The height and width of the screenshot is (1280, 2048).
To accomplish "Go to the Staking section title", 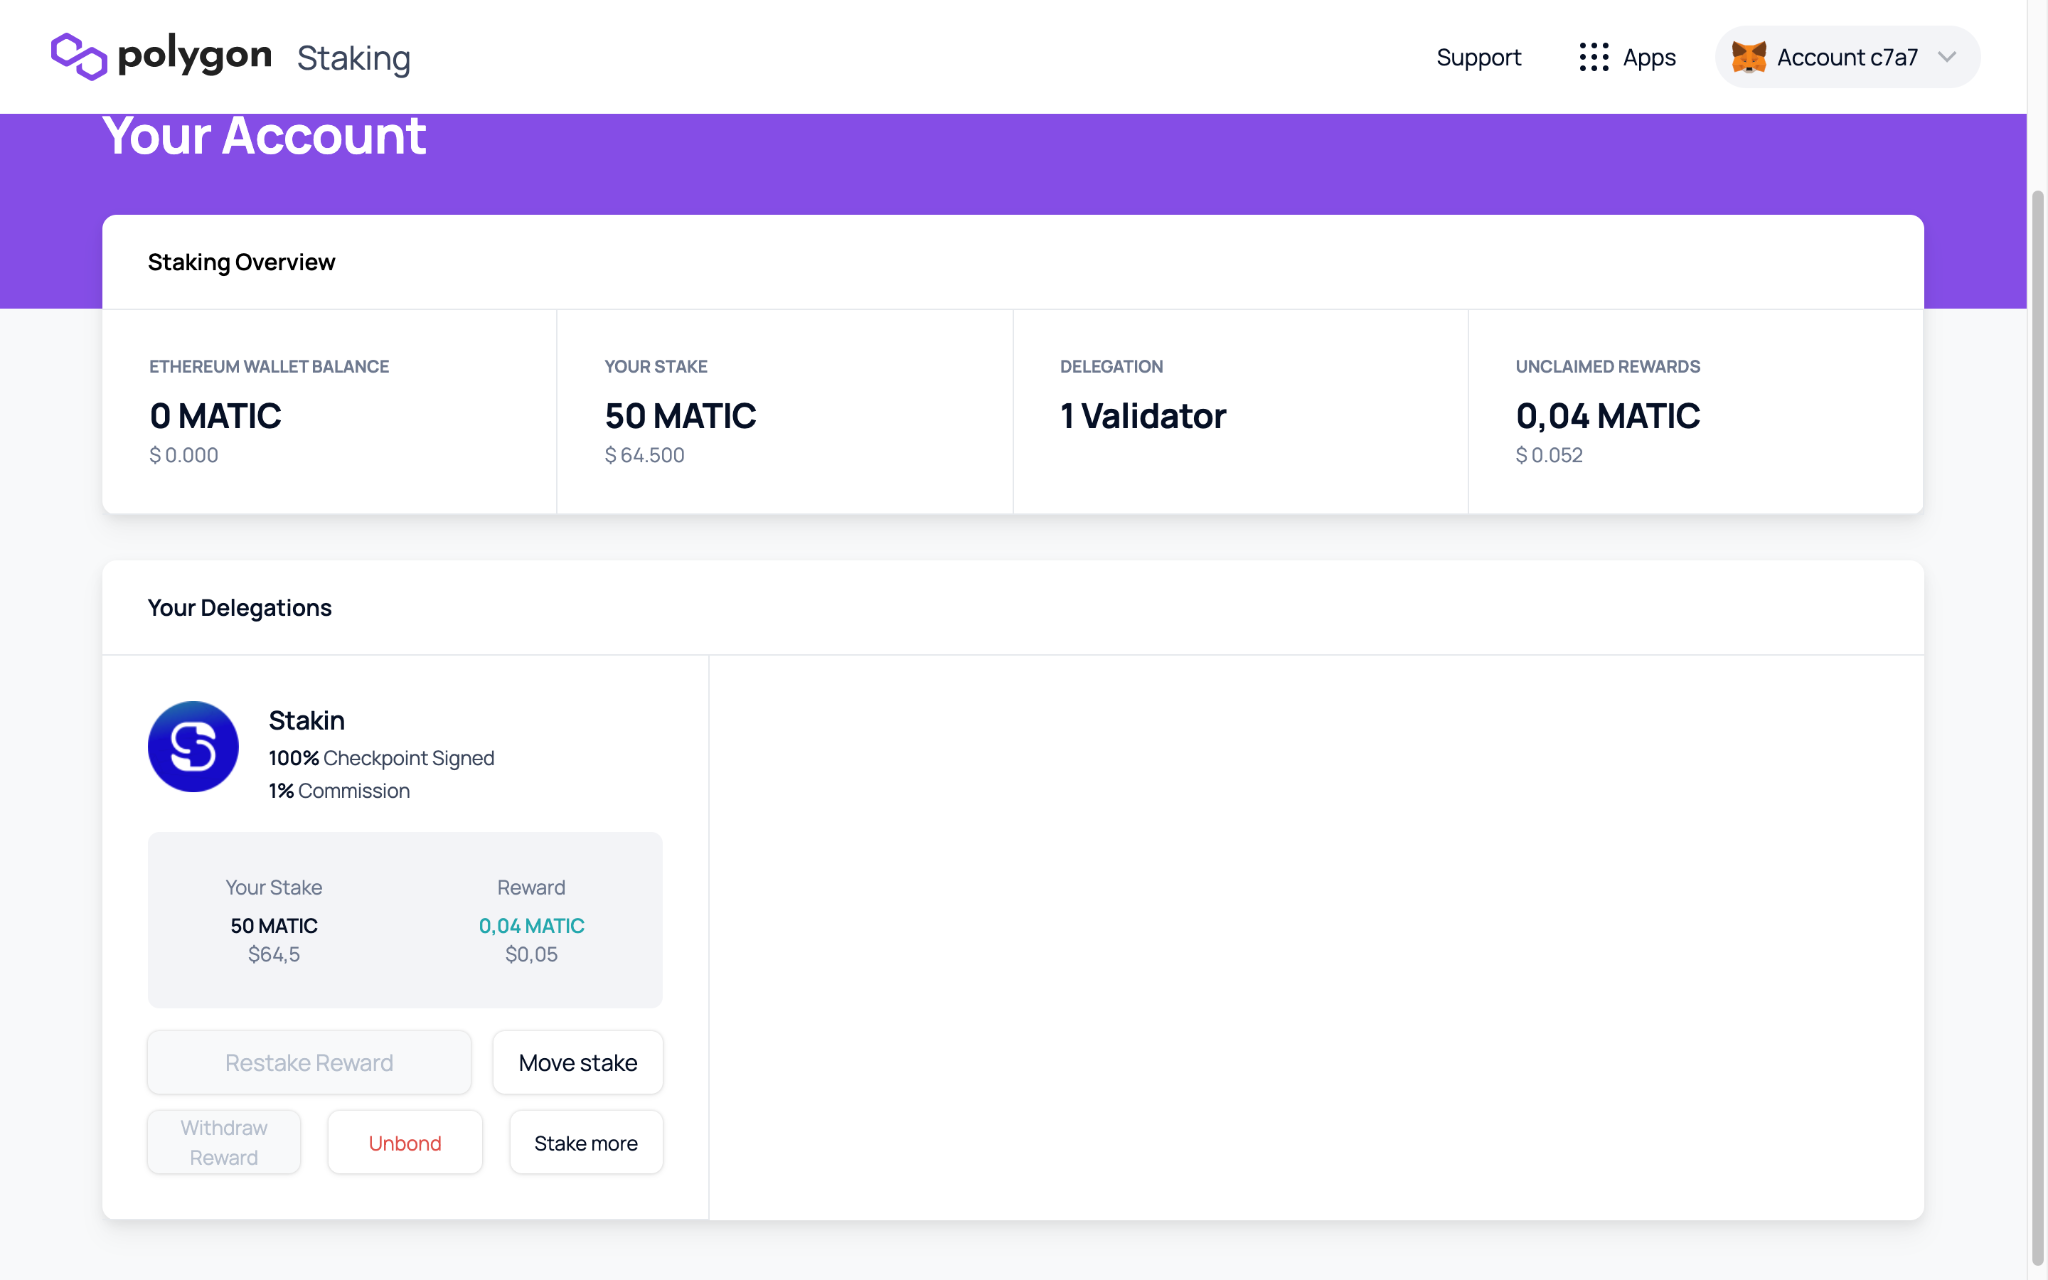I will click(x=354, y=58).
